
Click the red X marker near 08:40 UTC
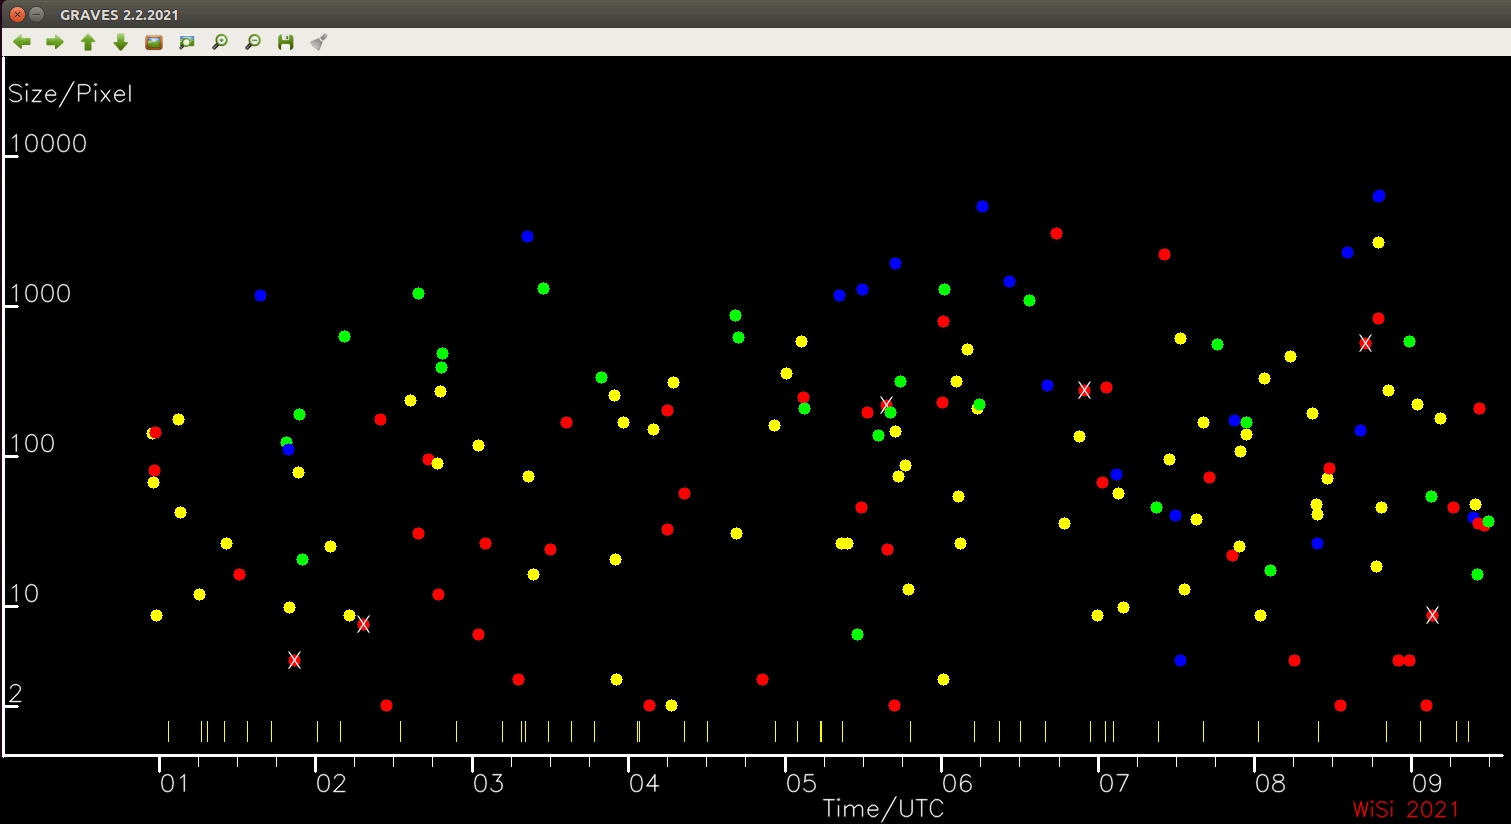1365,343
